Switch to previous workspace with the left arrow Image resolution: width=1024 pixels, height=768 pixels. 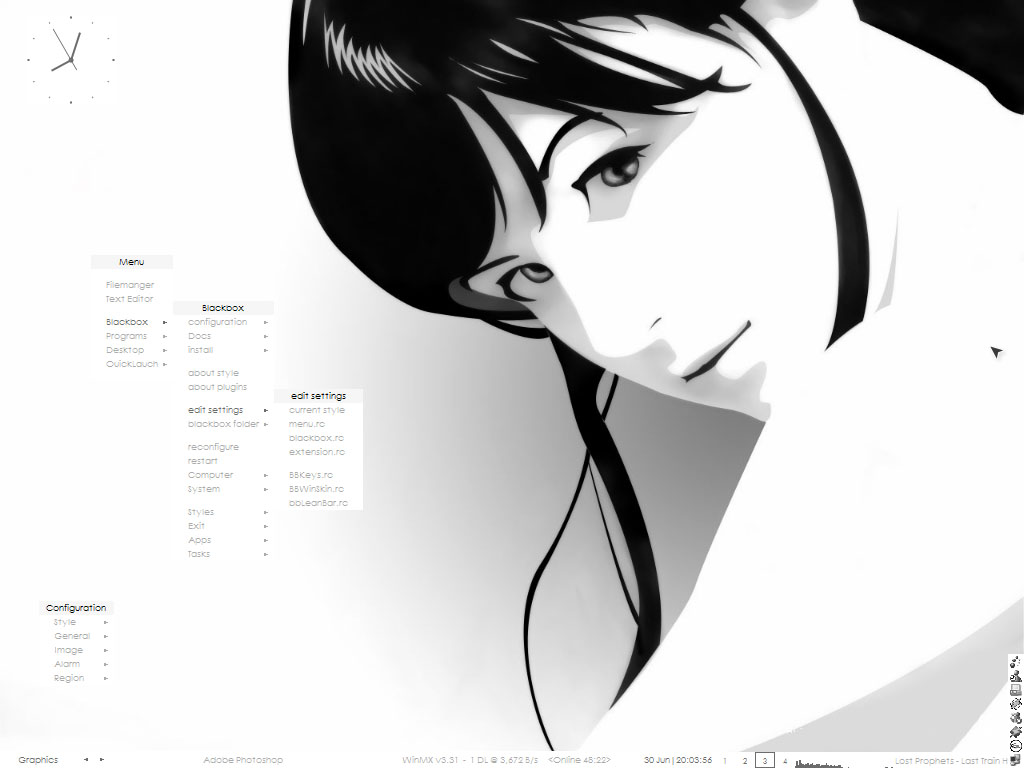click(86, 760)
